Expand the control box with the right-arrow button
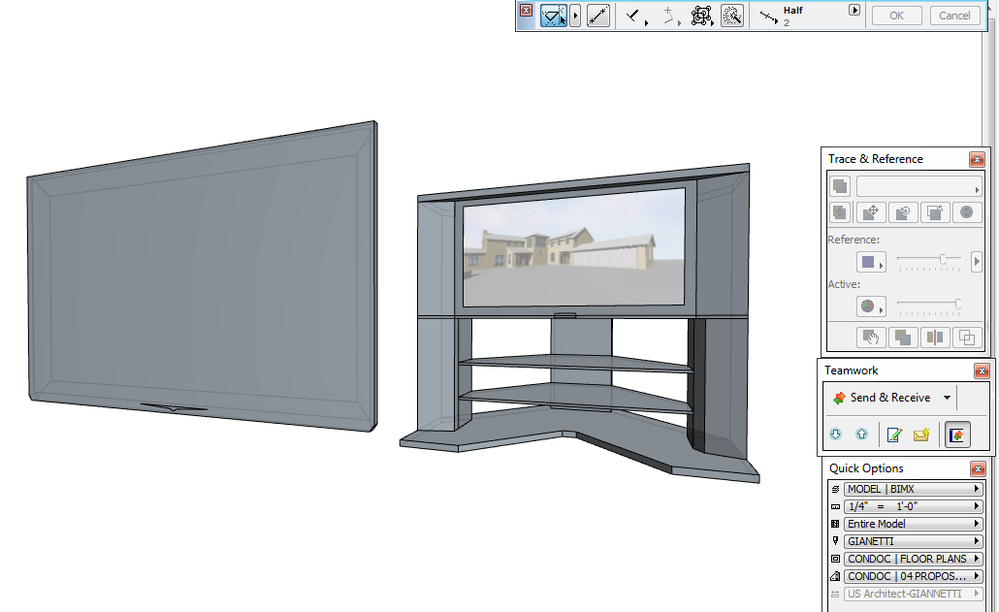The image size is (999, 612). (x=854, y=10)
